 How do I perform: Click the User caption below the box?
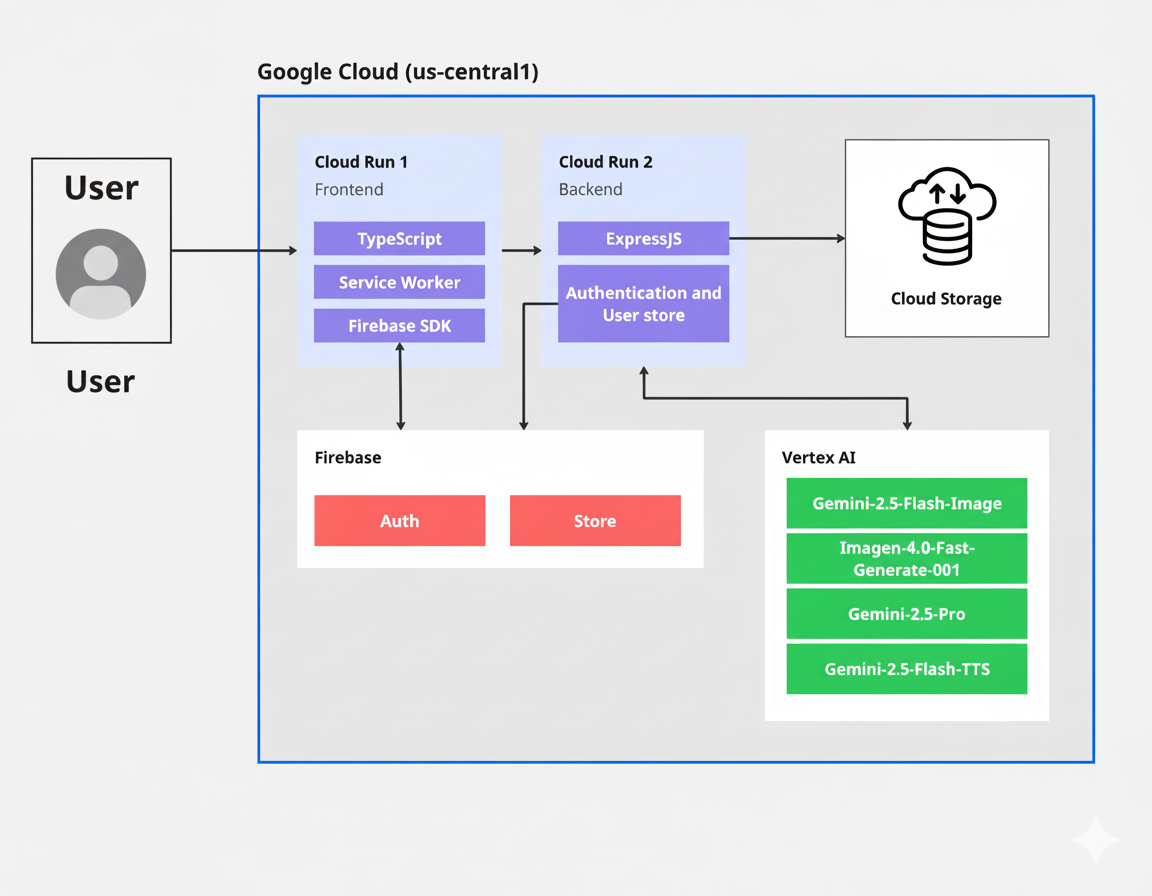101,382
